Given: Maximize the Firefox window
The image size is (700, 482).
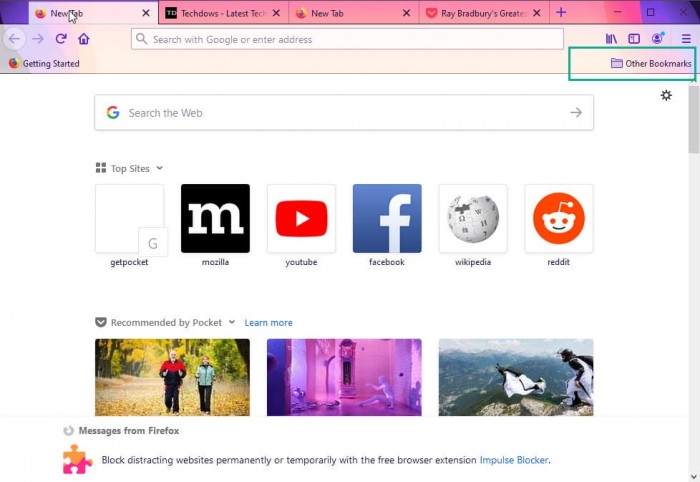Looking at the screenshot, I should (x=650, y=12).
